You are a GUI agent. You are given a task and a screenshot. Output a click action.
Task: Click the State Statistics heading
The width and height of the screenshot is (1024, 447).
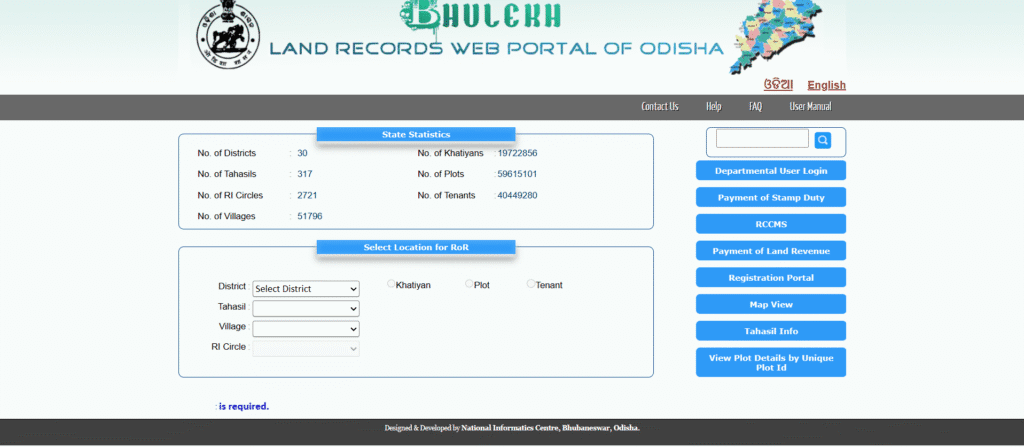point(416,135)
